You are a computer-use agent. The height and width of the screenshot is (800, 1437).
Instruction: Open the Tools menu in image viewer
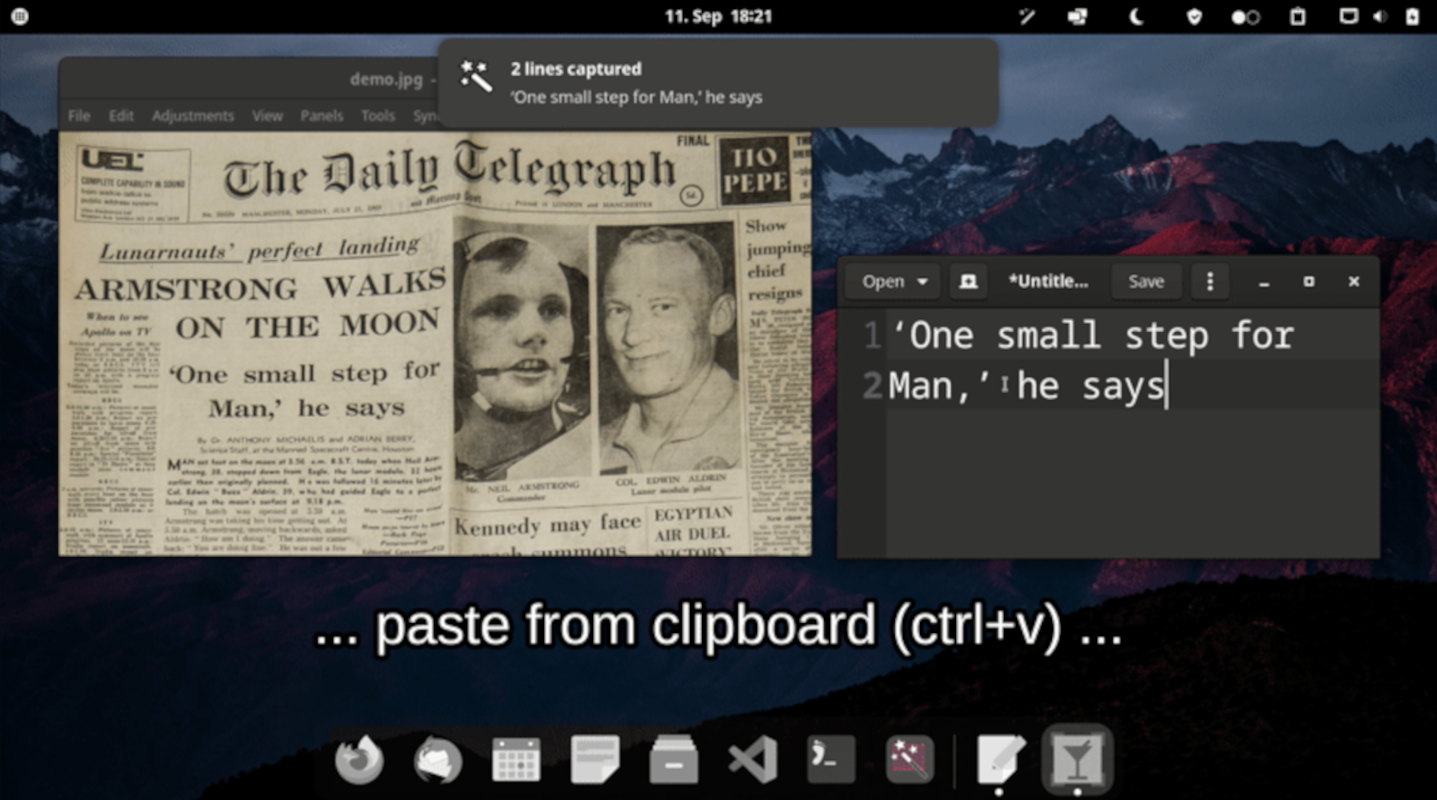tap(378, 116)
